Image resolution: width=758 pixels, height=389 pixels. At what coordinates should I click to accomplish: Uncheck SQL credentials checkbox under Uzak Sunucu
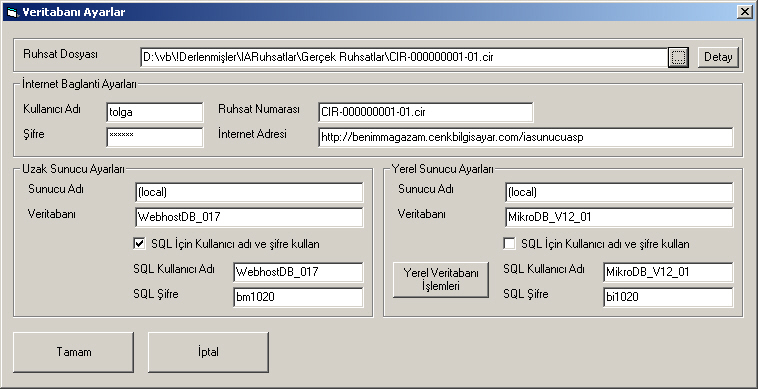pos(139,244)
